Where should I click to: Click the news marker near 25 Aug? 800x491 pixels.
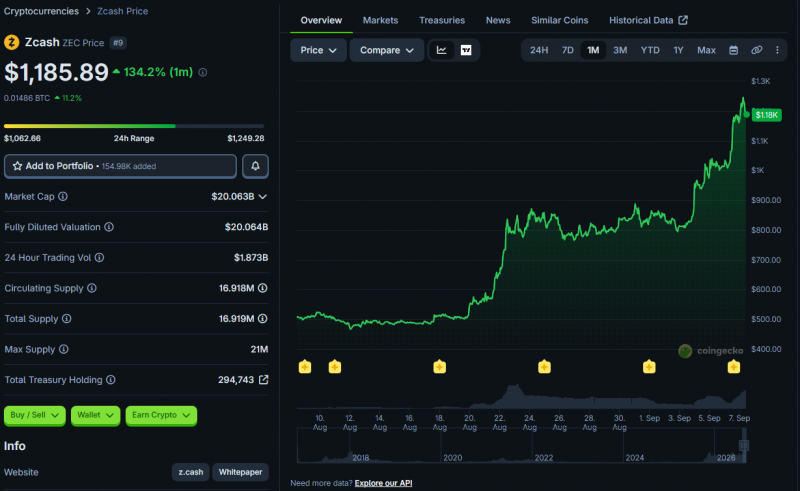(x=544, y=366)
